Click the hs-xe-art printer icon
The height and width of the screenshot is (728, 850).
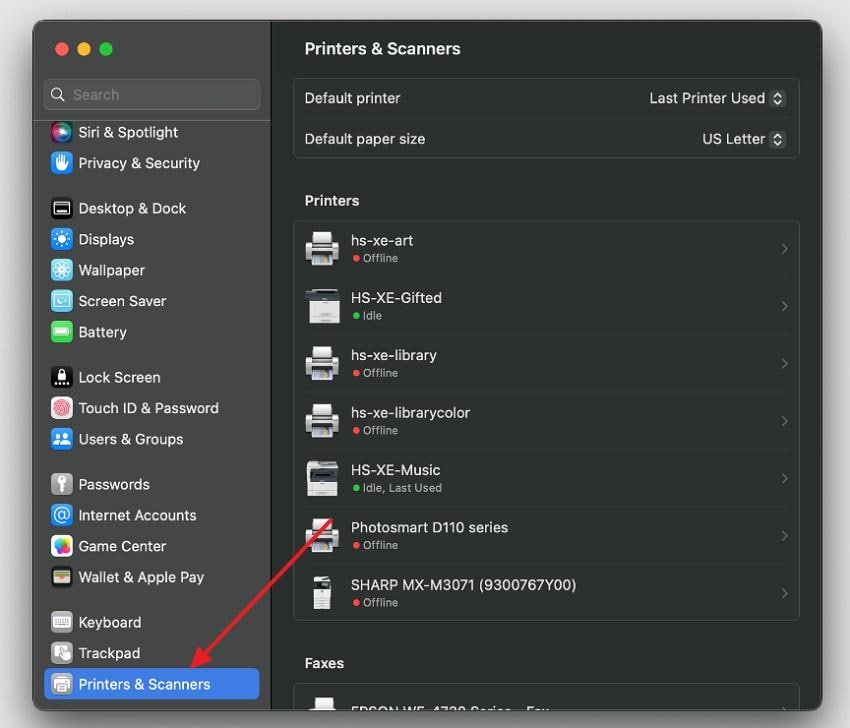click(x=322, y=249)
